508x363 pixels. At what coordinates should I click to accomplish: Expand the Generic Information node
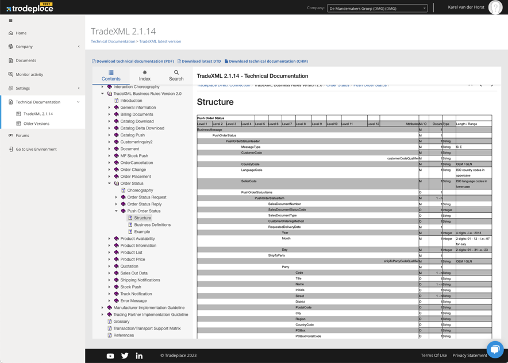(x=109, y=107)
